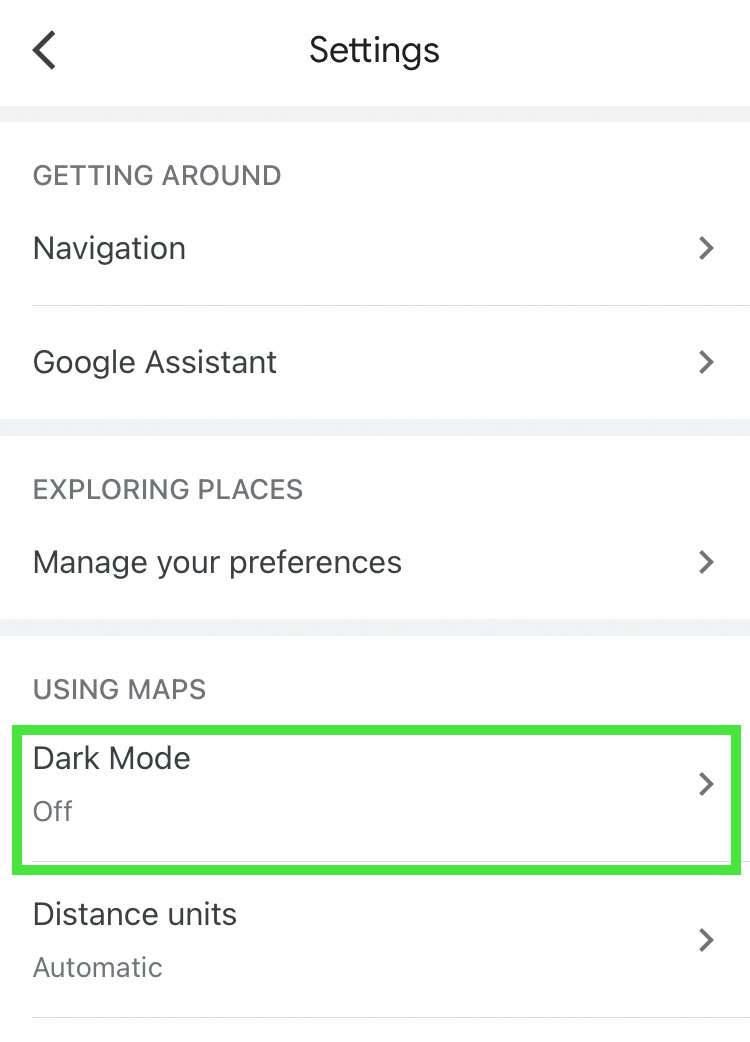
Task: Tap the "Automatic" distance units value
Action: [98, 967]
